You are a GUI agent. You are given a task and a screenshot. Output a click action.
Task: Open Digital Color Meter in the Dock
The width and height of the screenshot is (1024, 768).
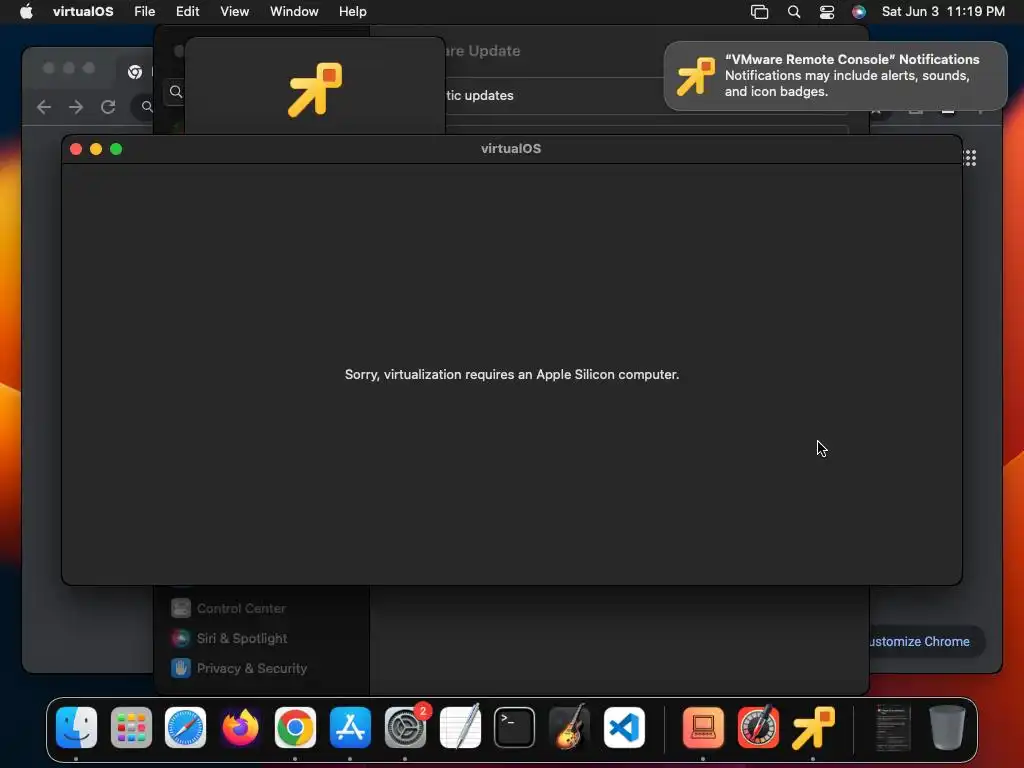pos(758,727)
